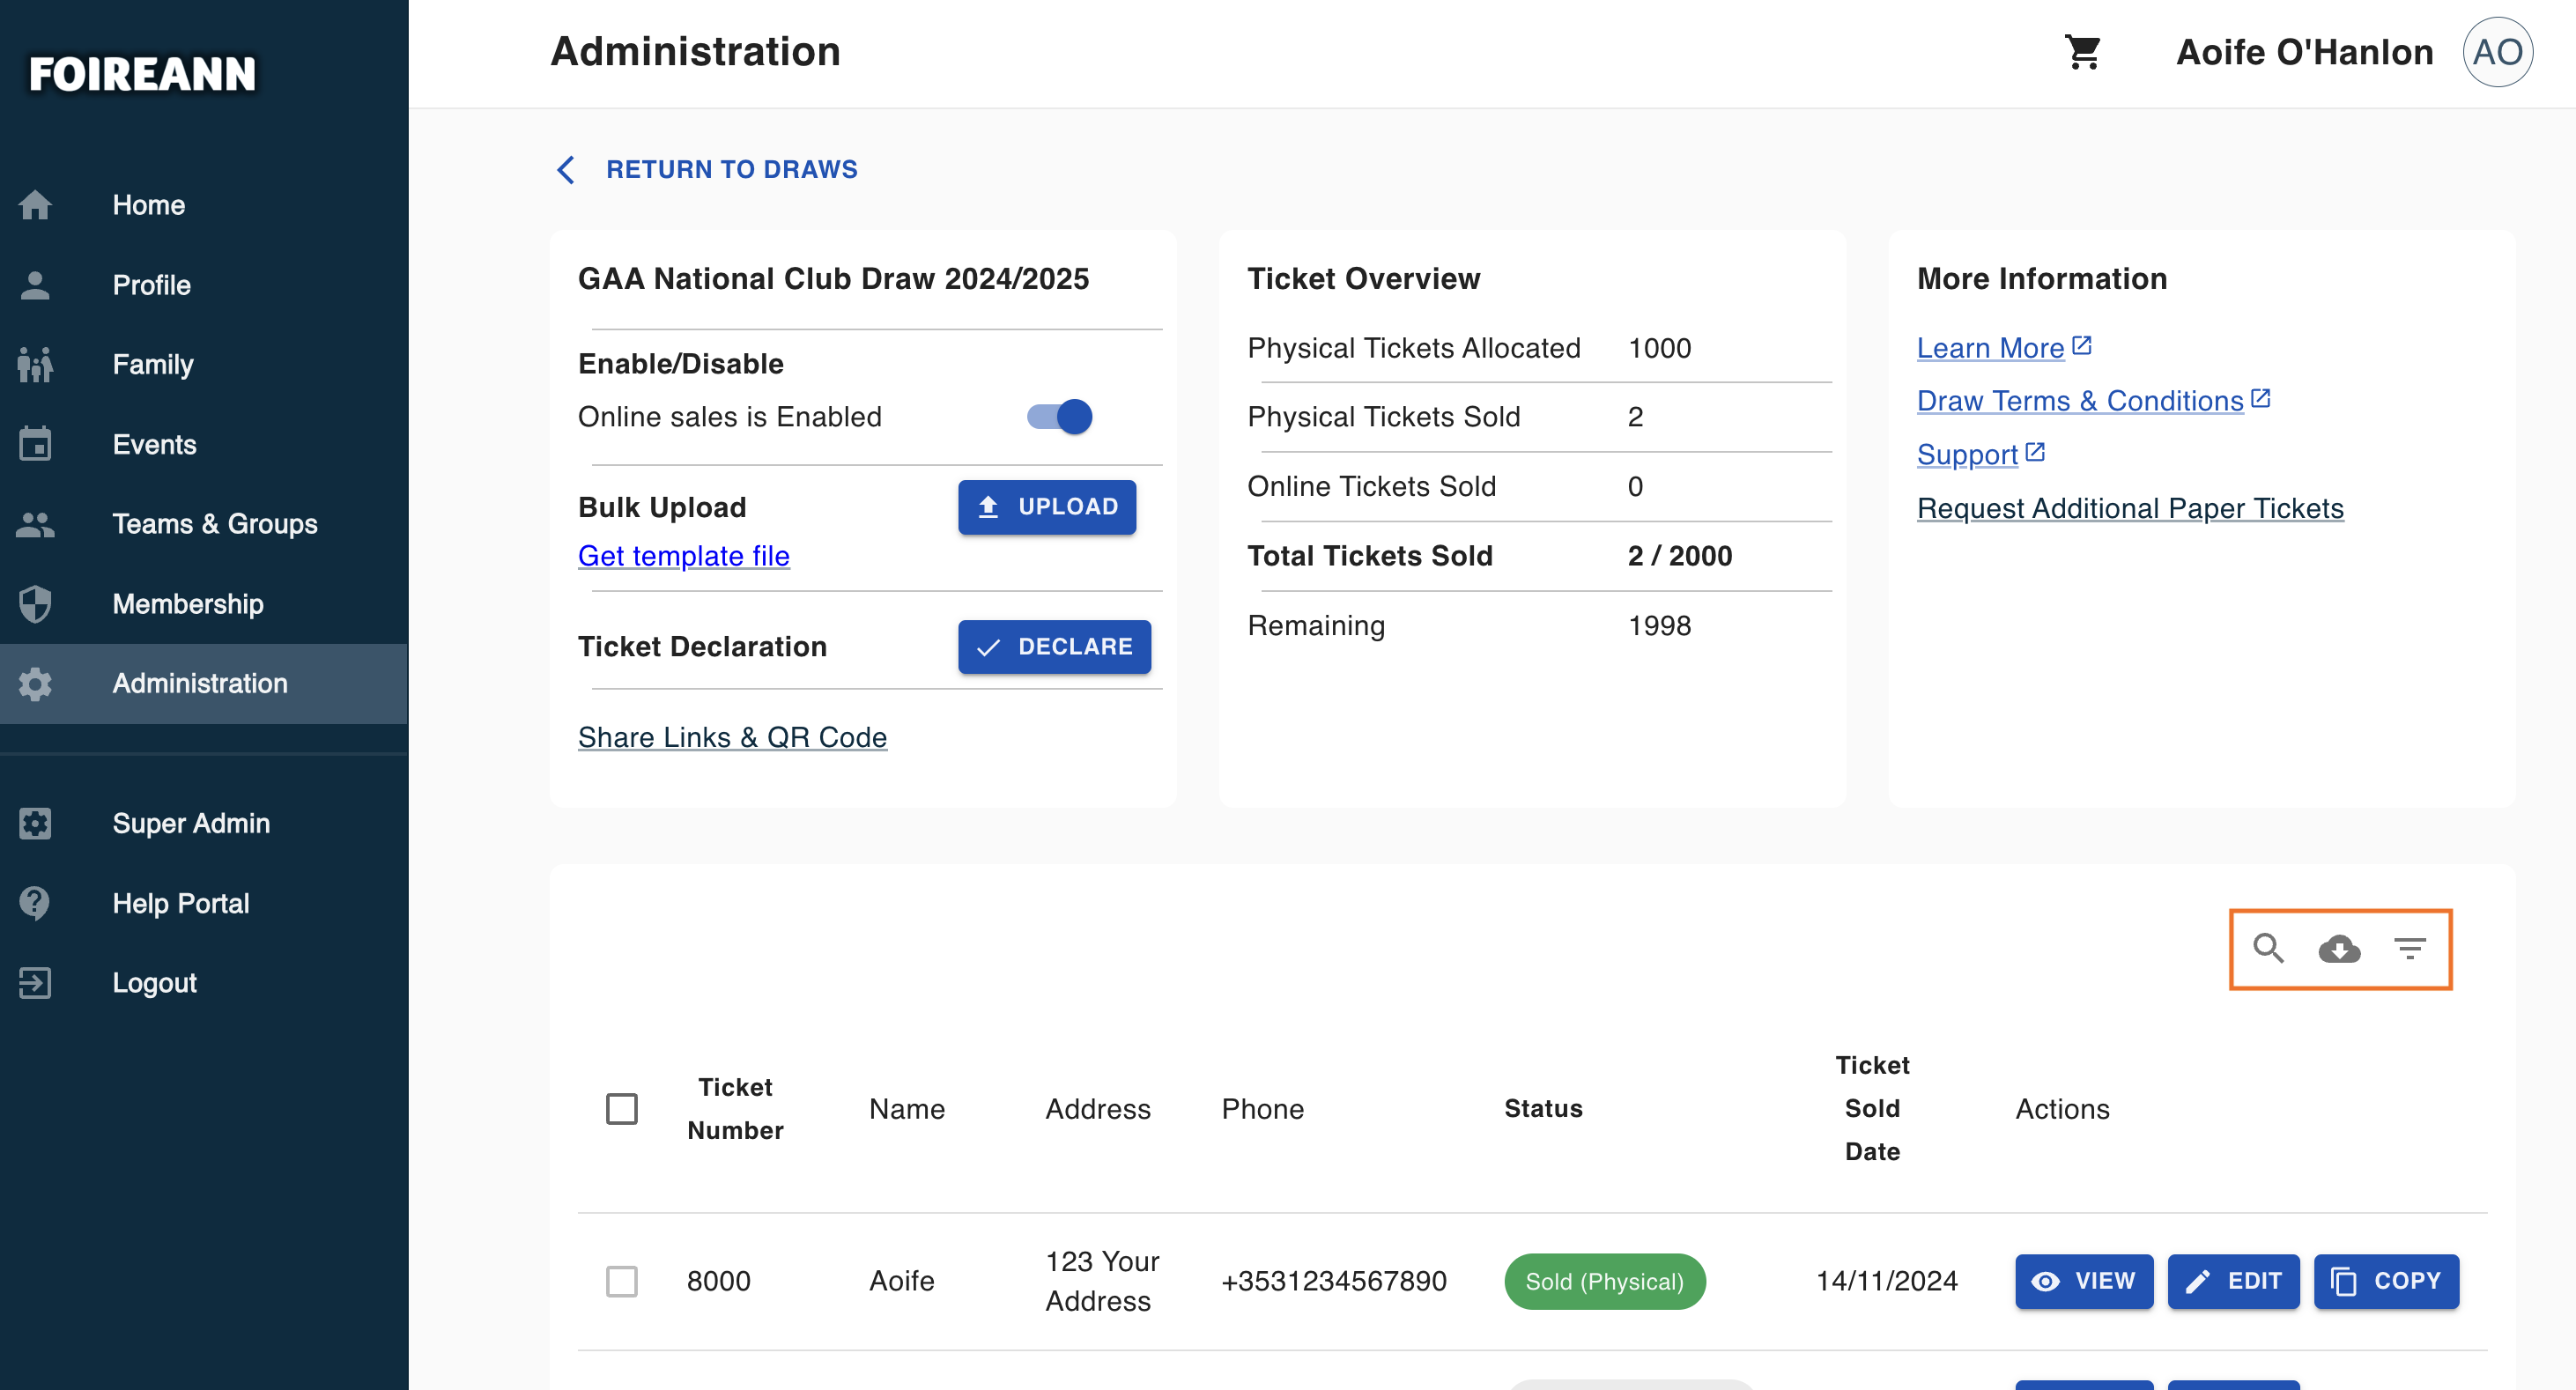The image size is (2576, 1390).
Task: Click Get template file link
Action: point(684,556)
